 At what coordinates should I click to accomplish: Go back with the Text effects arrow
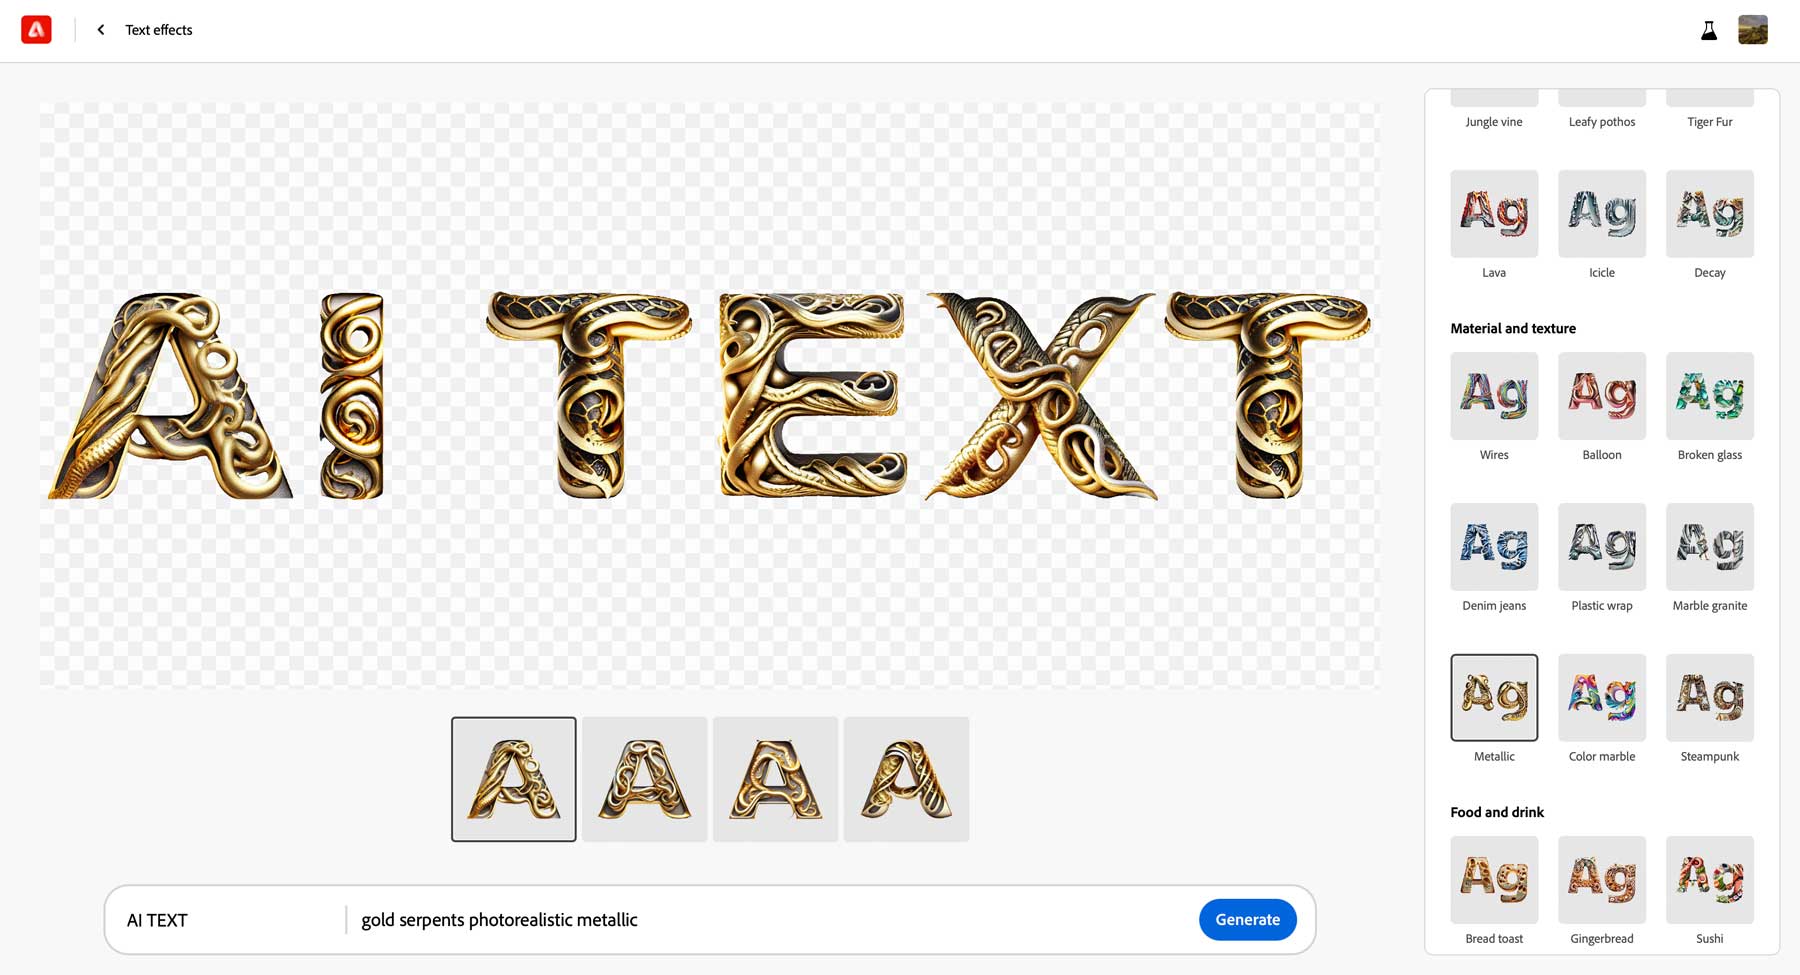pos(100,29)
